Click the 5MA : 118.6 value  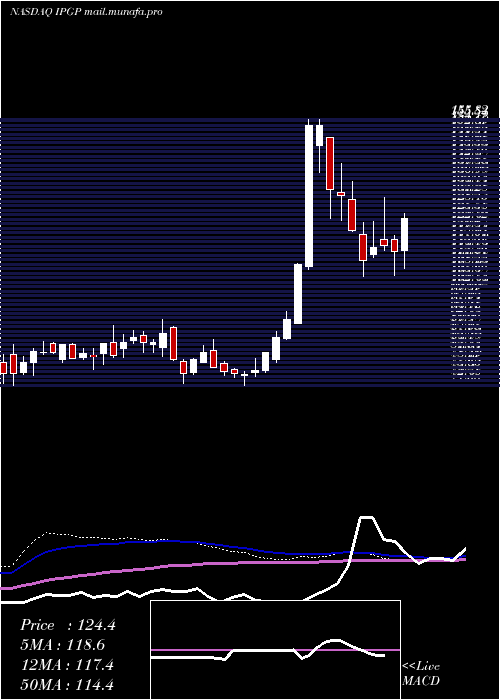(x=63, y=645)
